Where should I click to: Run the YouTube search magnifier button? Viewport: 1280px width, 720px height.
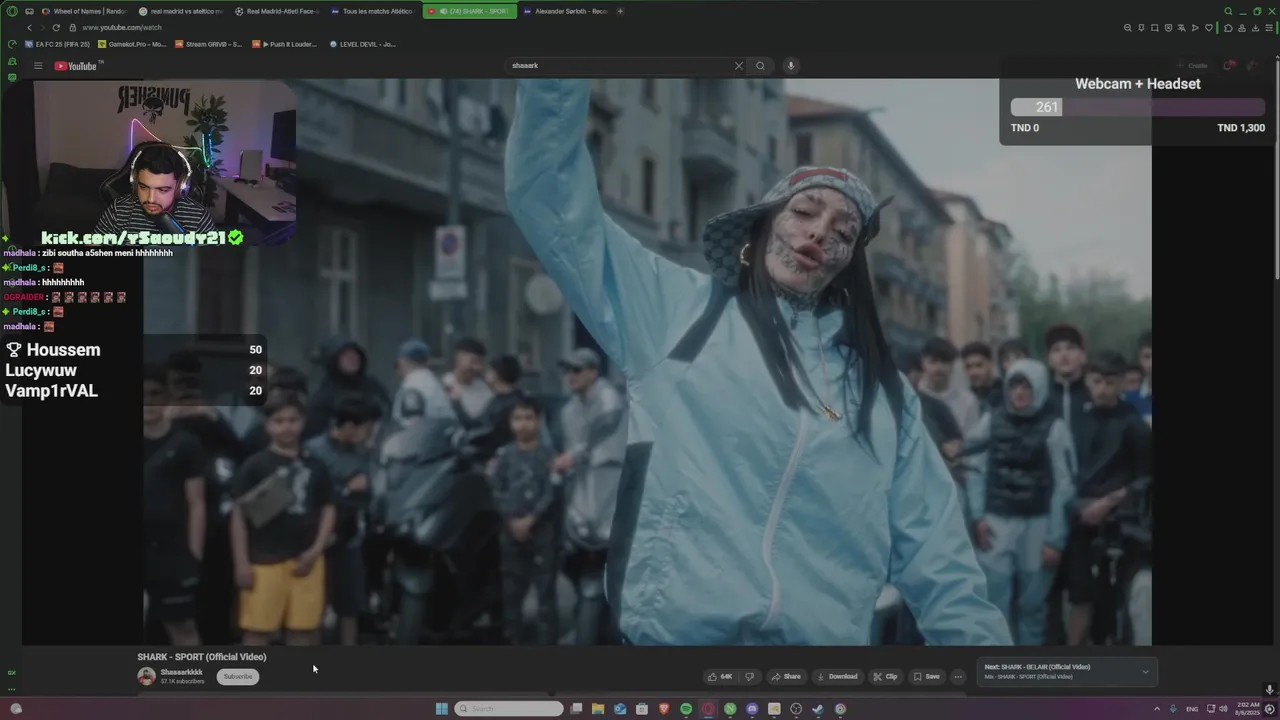click(760, 66)
